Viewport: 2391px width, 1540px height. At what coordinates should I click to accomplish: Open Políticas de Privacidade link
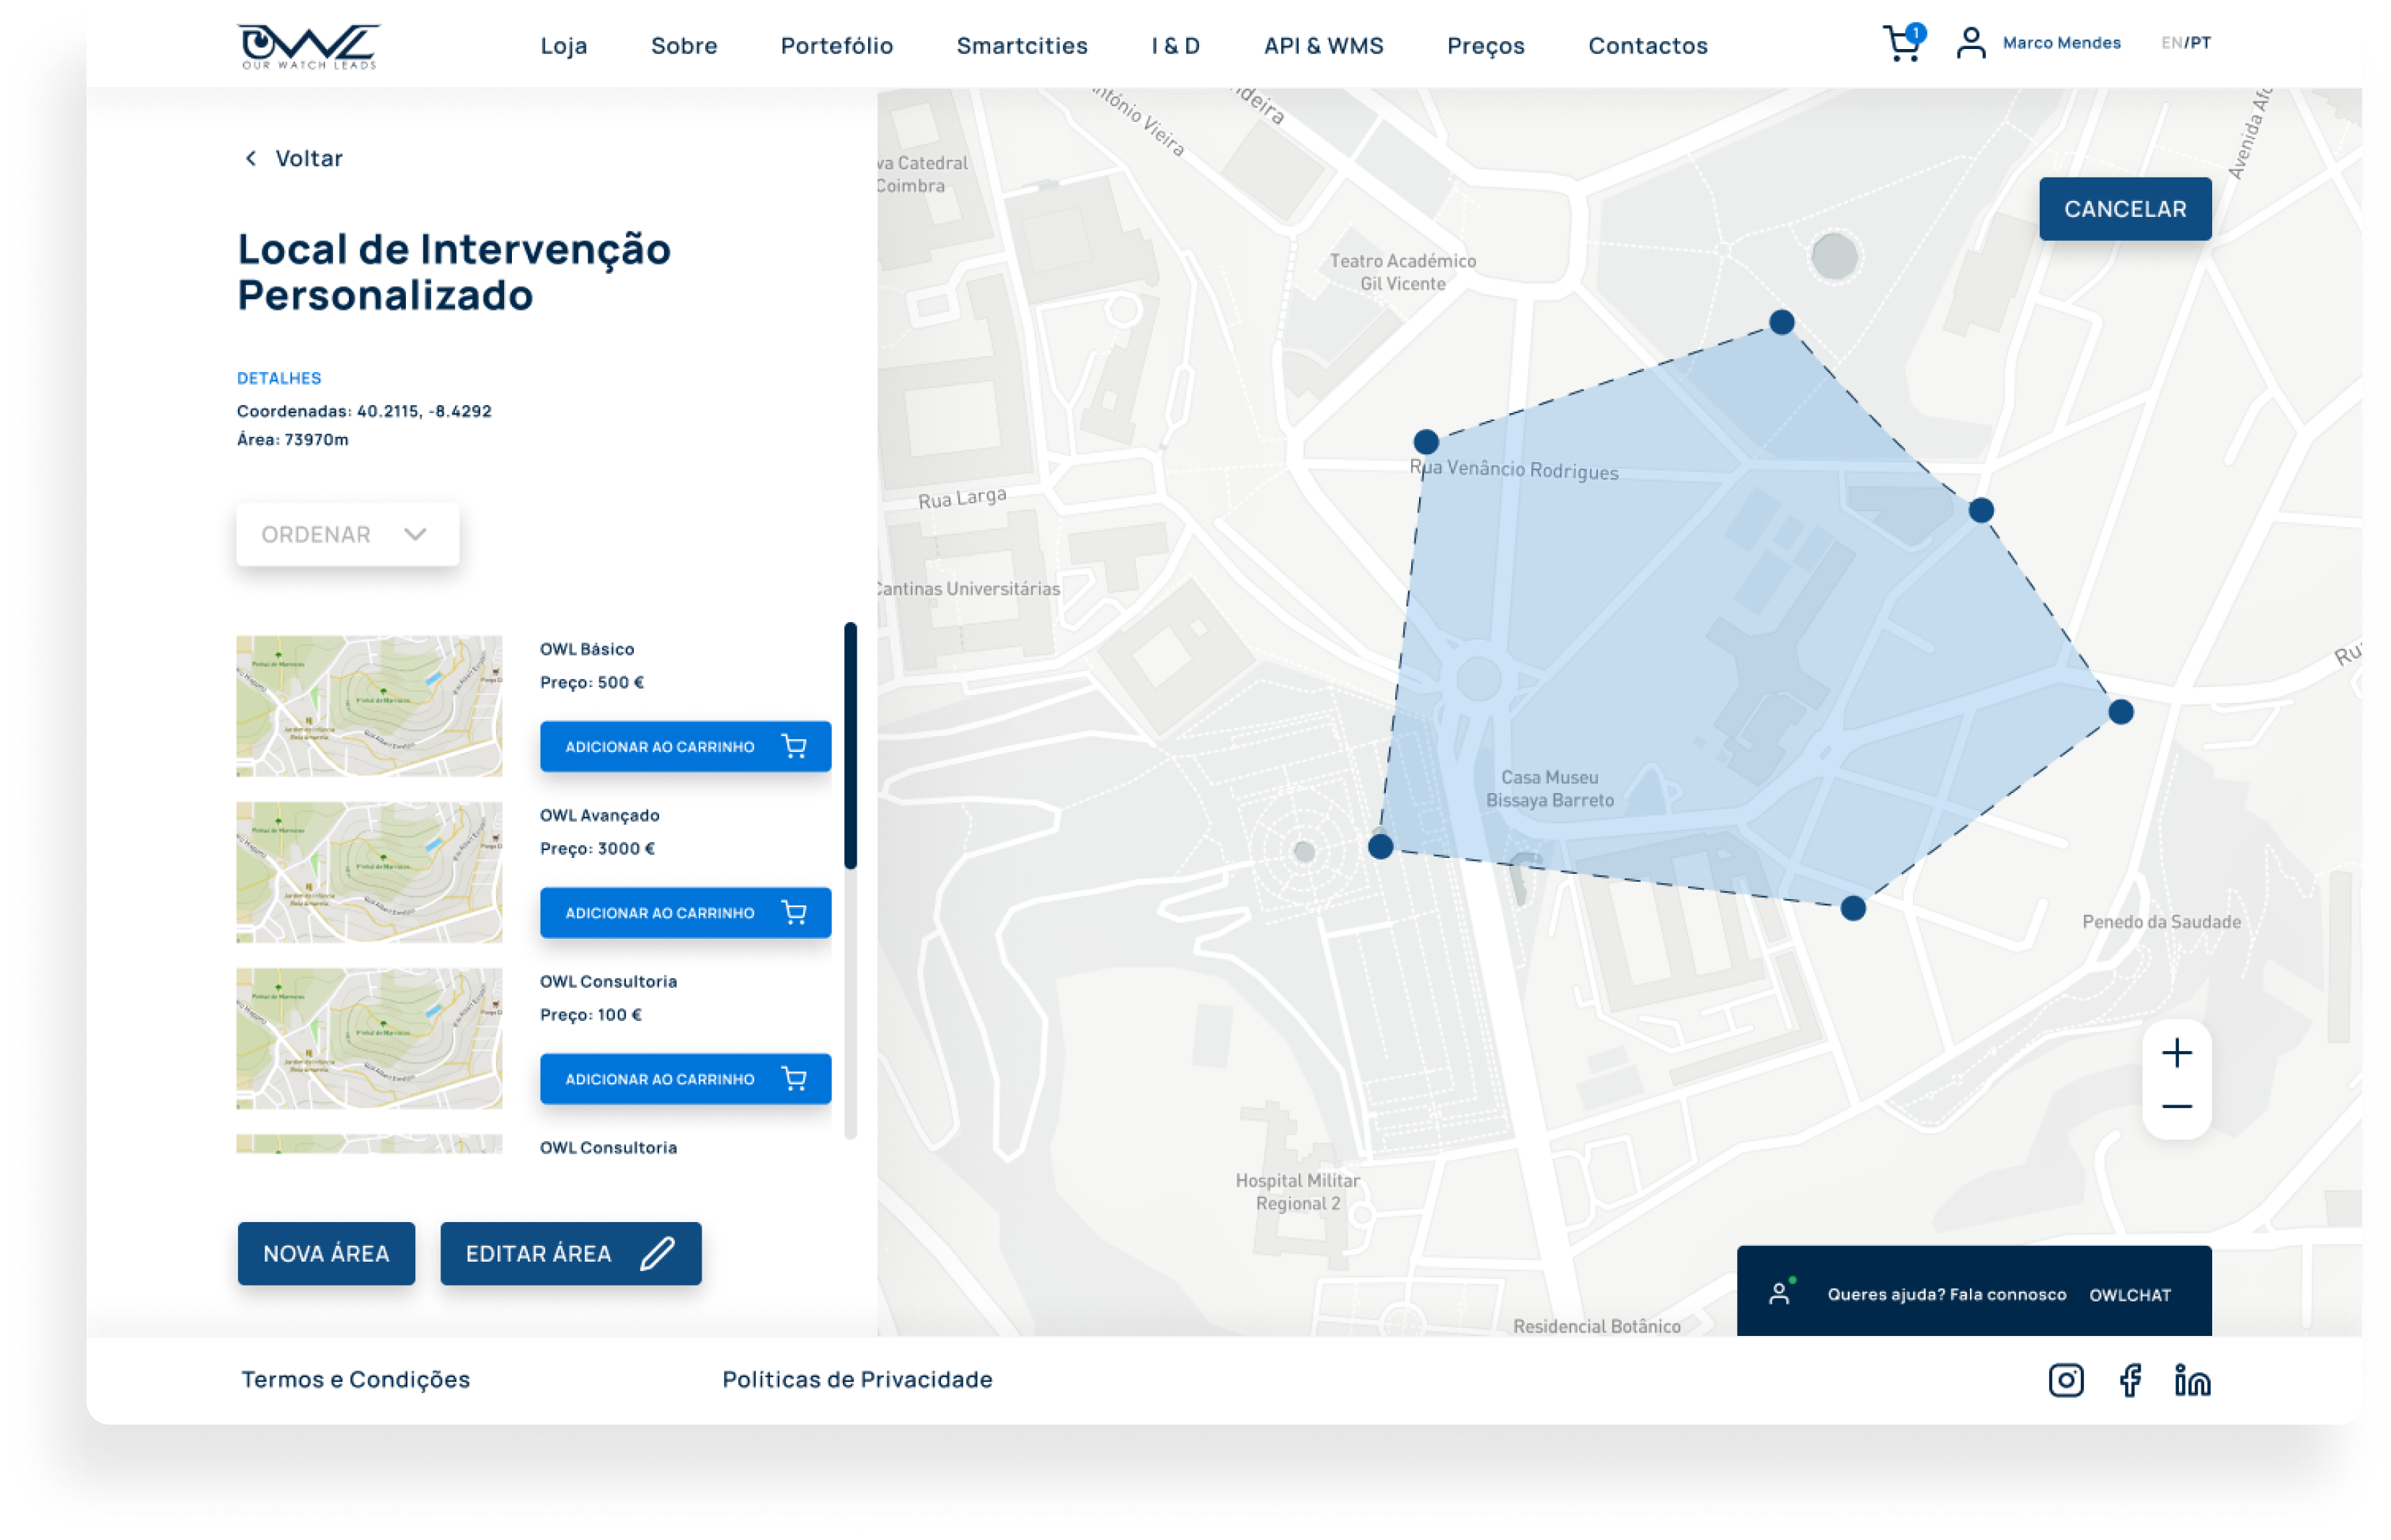click(857, 1379)
